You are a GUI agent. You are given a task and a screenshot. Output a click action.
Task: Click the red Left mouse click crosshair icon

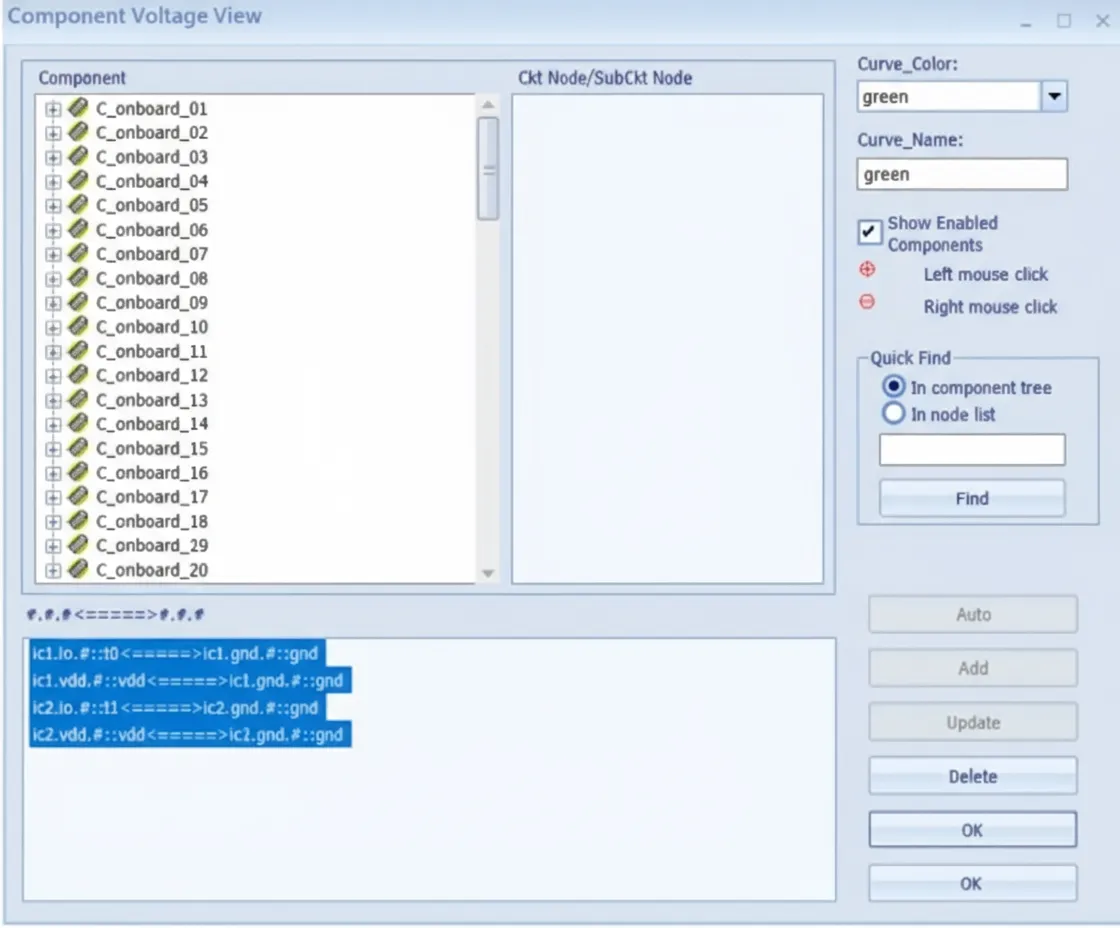(x=867, y=269)
